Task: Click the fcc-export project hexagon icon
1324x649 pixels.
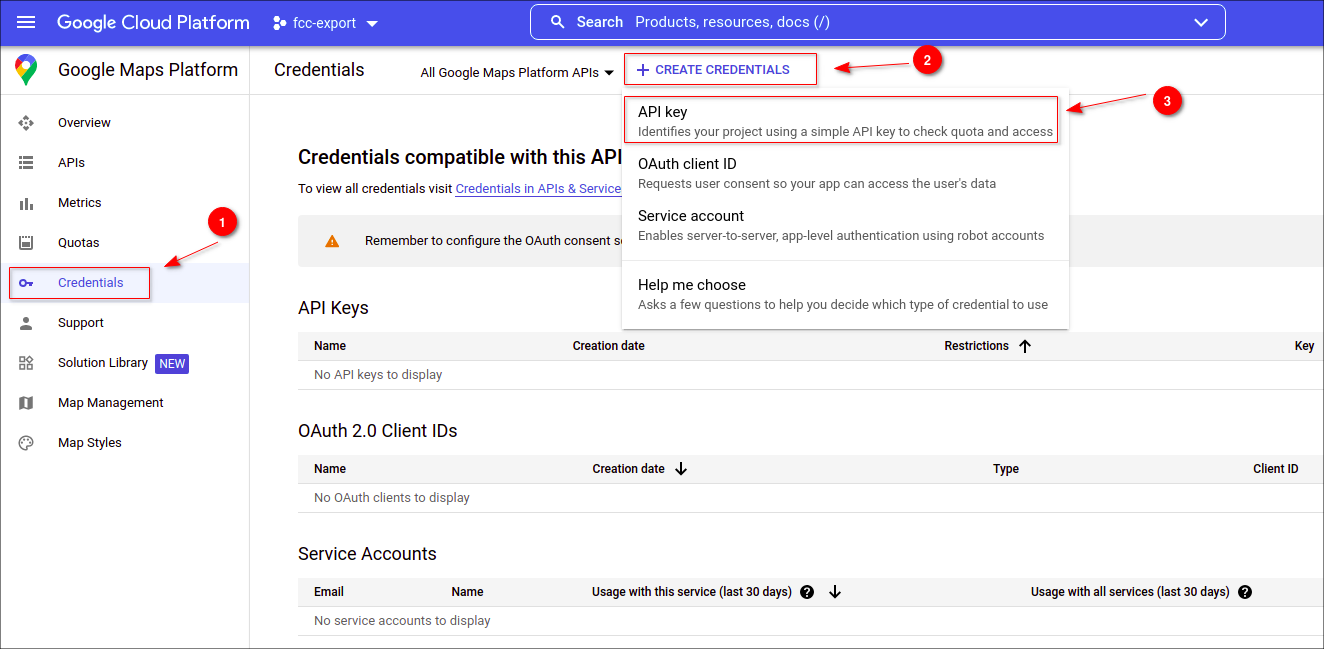Action: click(x=280, y=23)
